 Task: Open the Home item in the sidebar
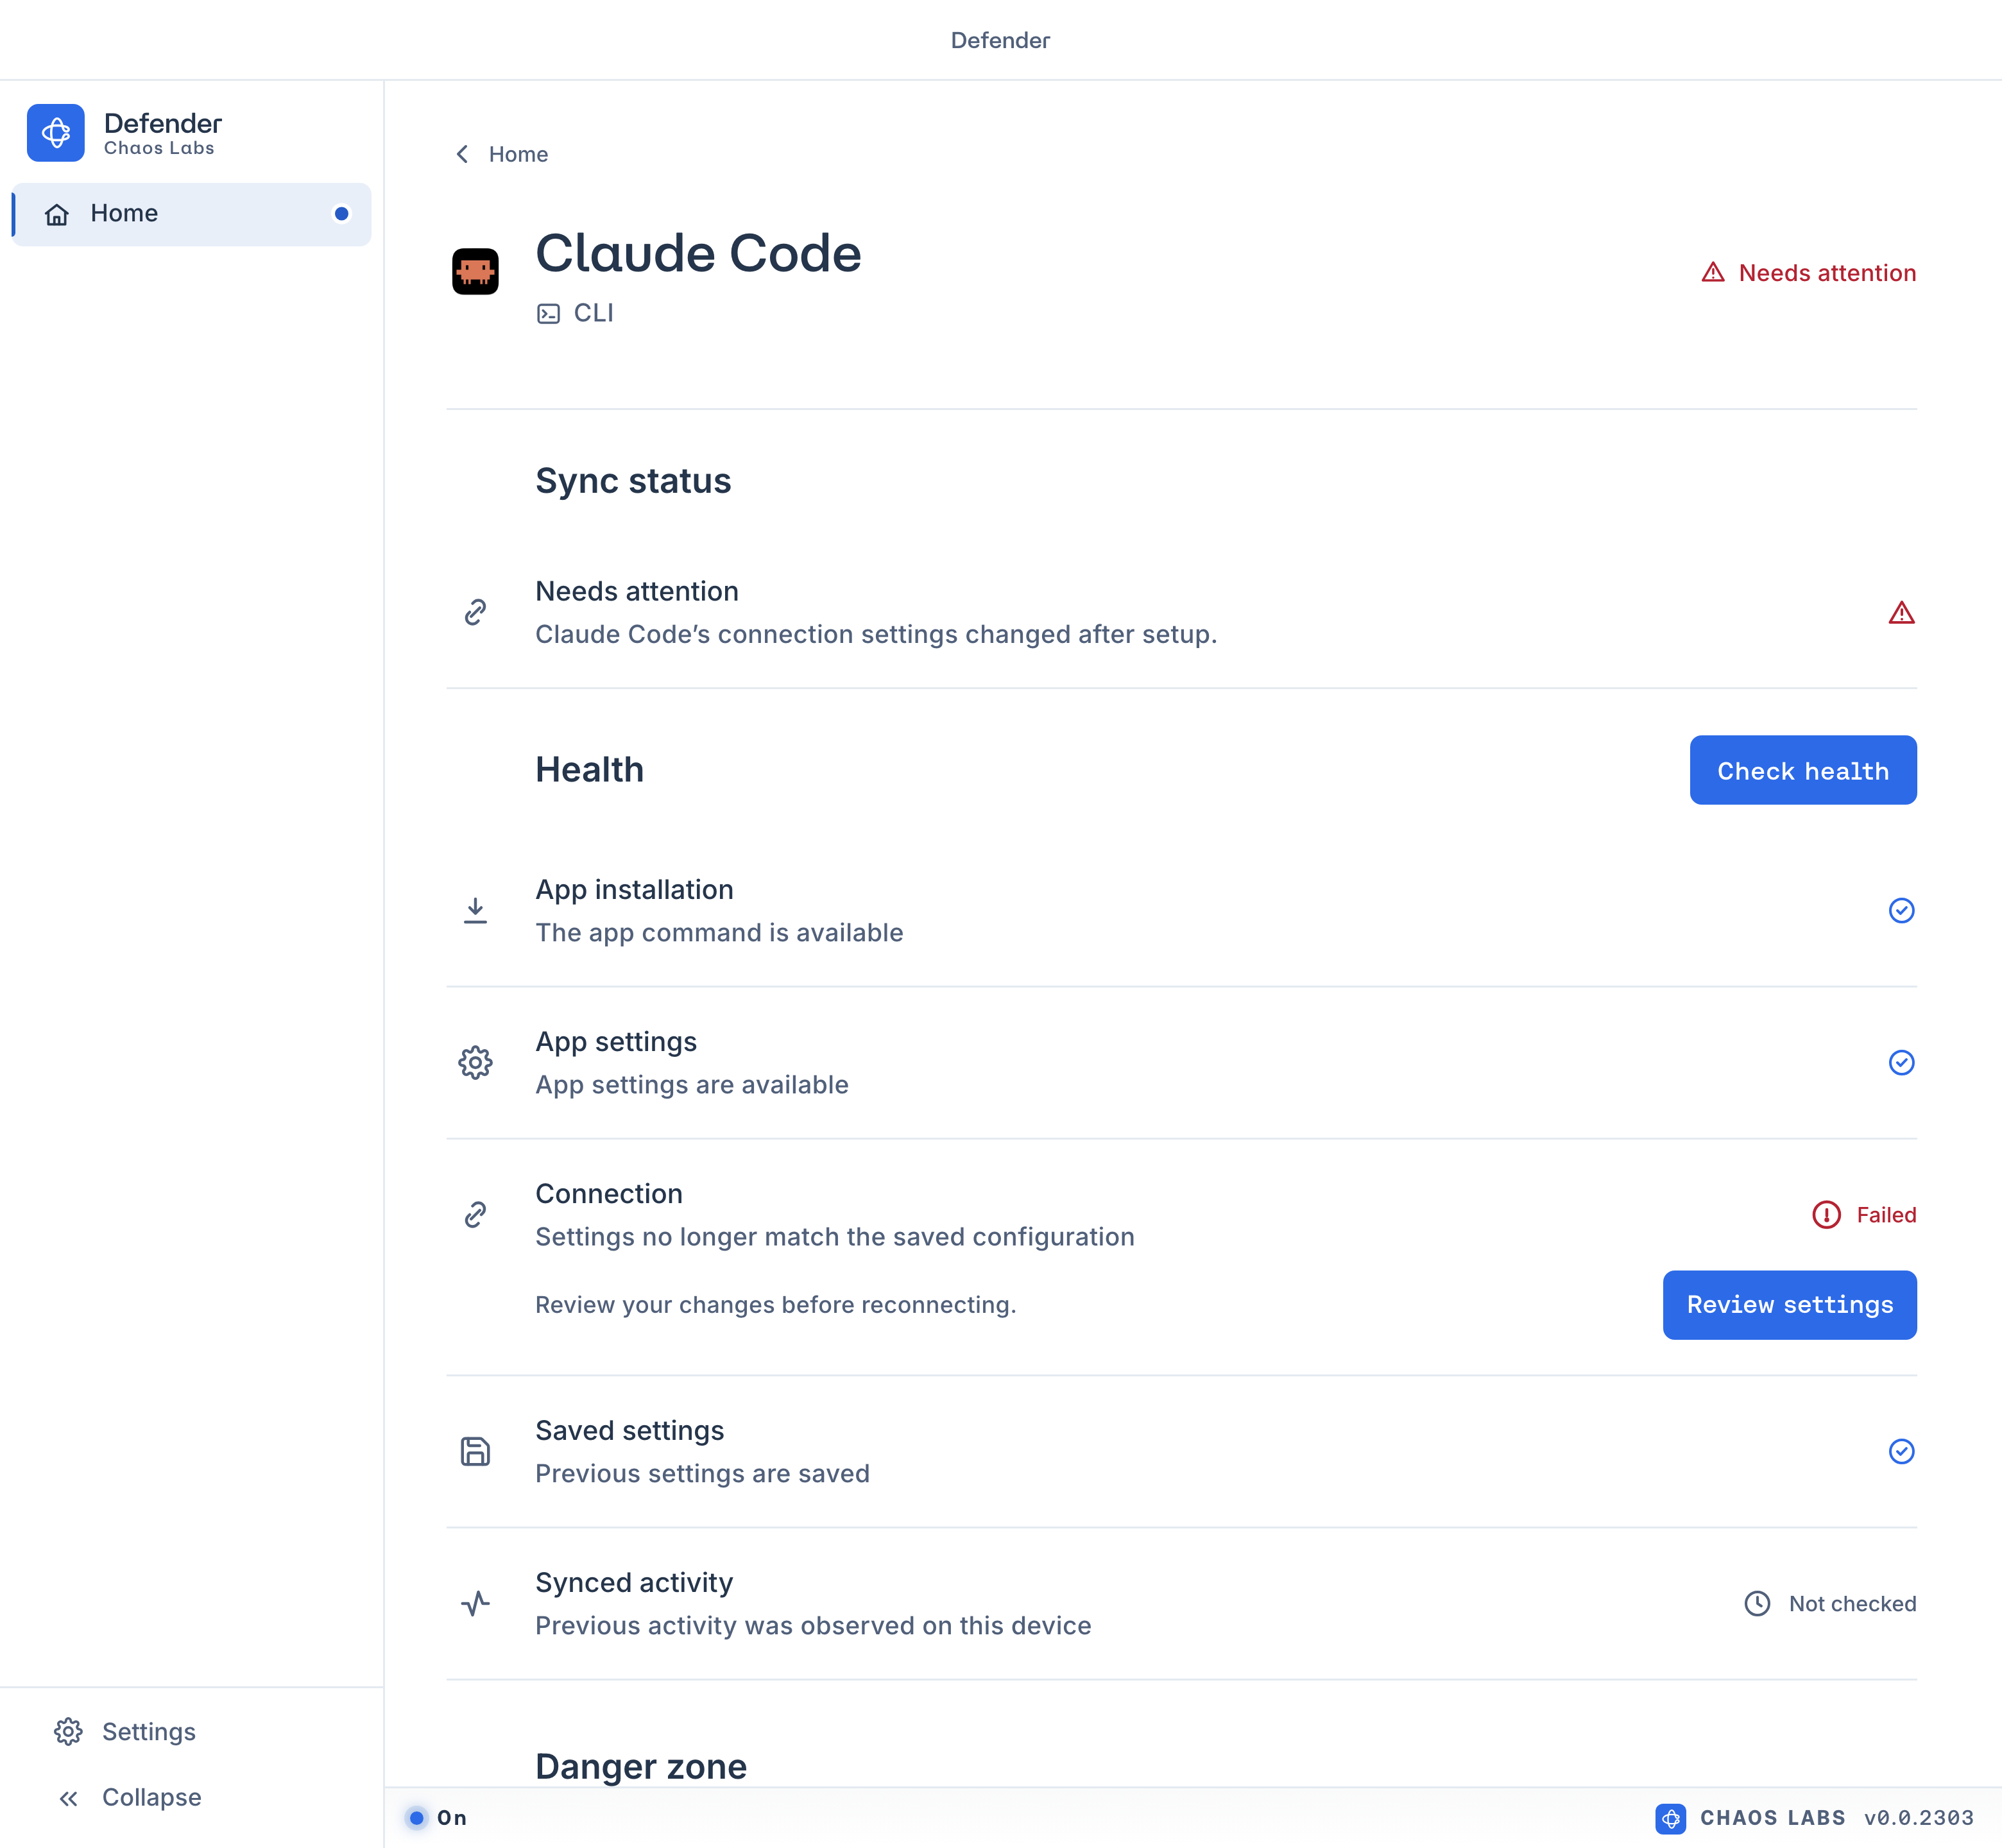coord(191,214)
